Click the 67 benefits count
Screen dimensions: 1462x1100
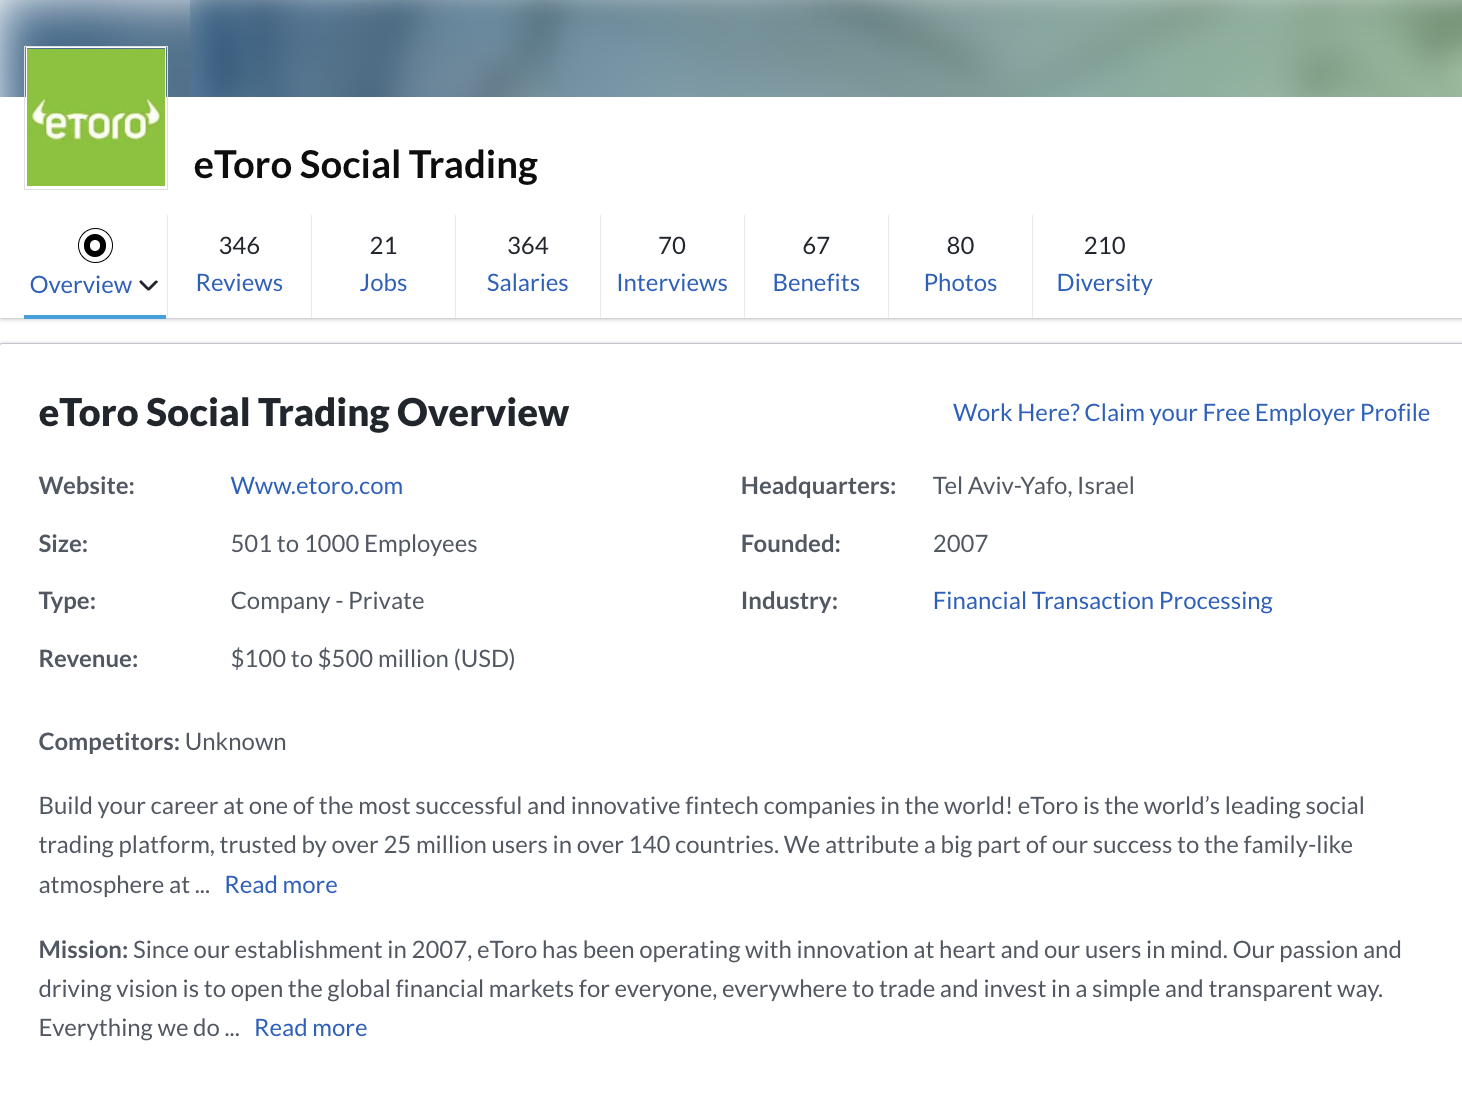coord(816,246)
